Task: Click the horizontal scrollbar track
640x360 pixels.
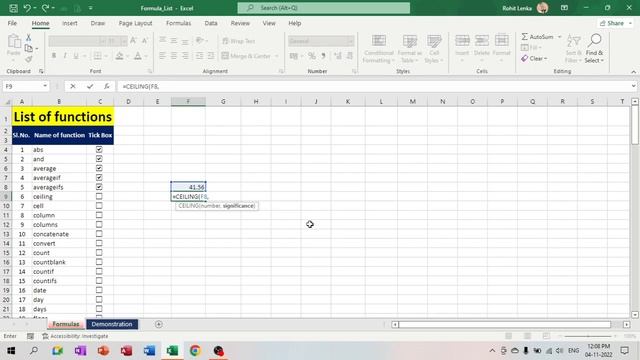Action: coord(504,324)
